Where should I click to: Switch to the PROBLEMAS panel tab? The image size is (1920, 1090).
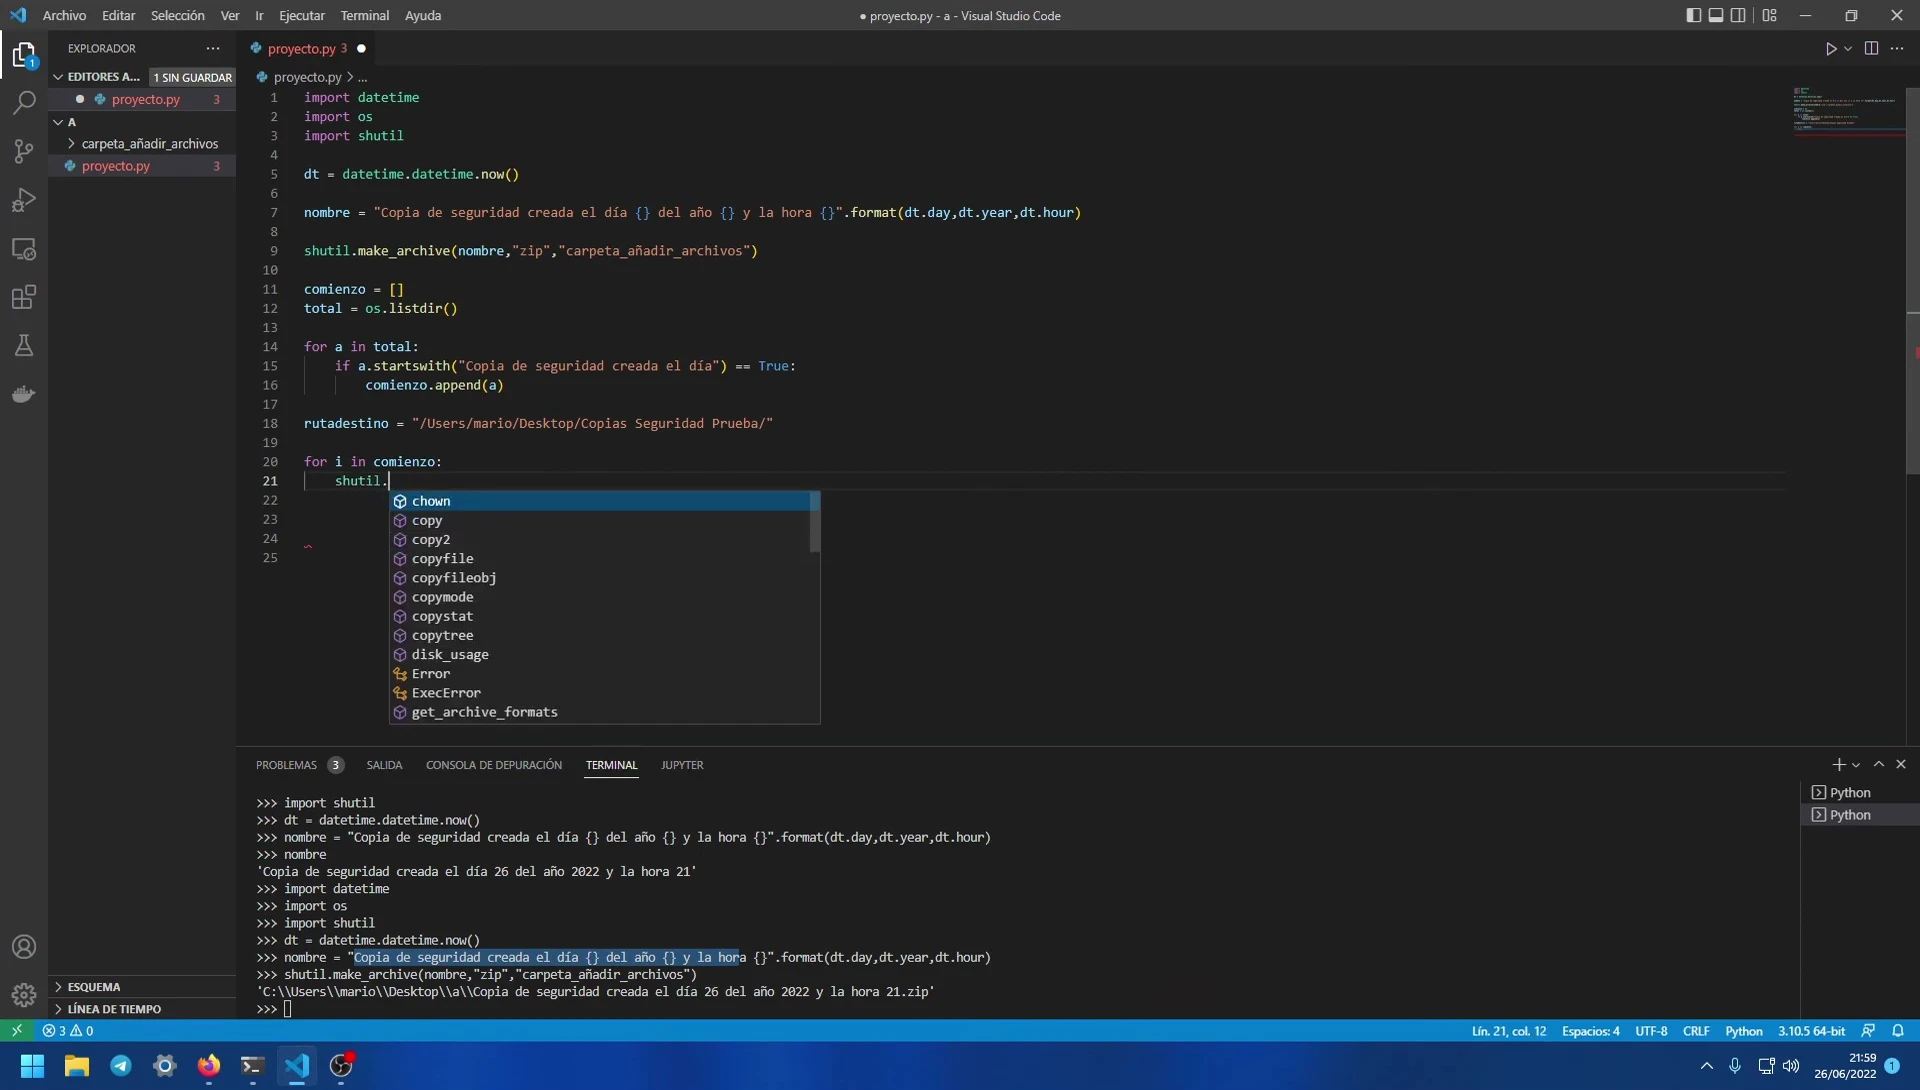[286, 765]
